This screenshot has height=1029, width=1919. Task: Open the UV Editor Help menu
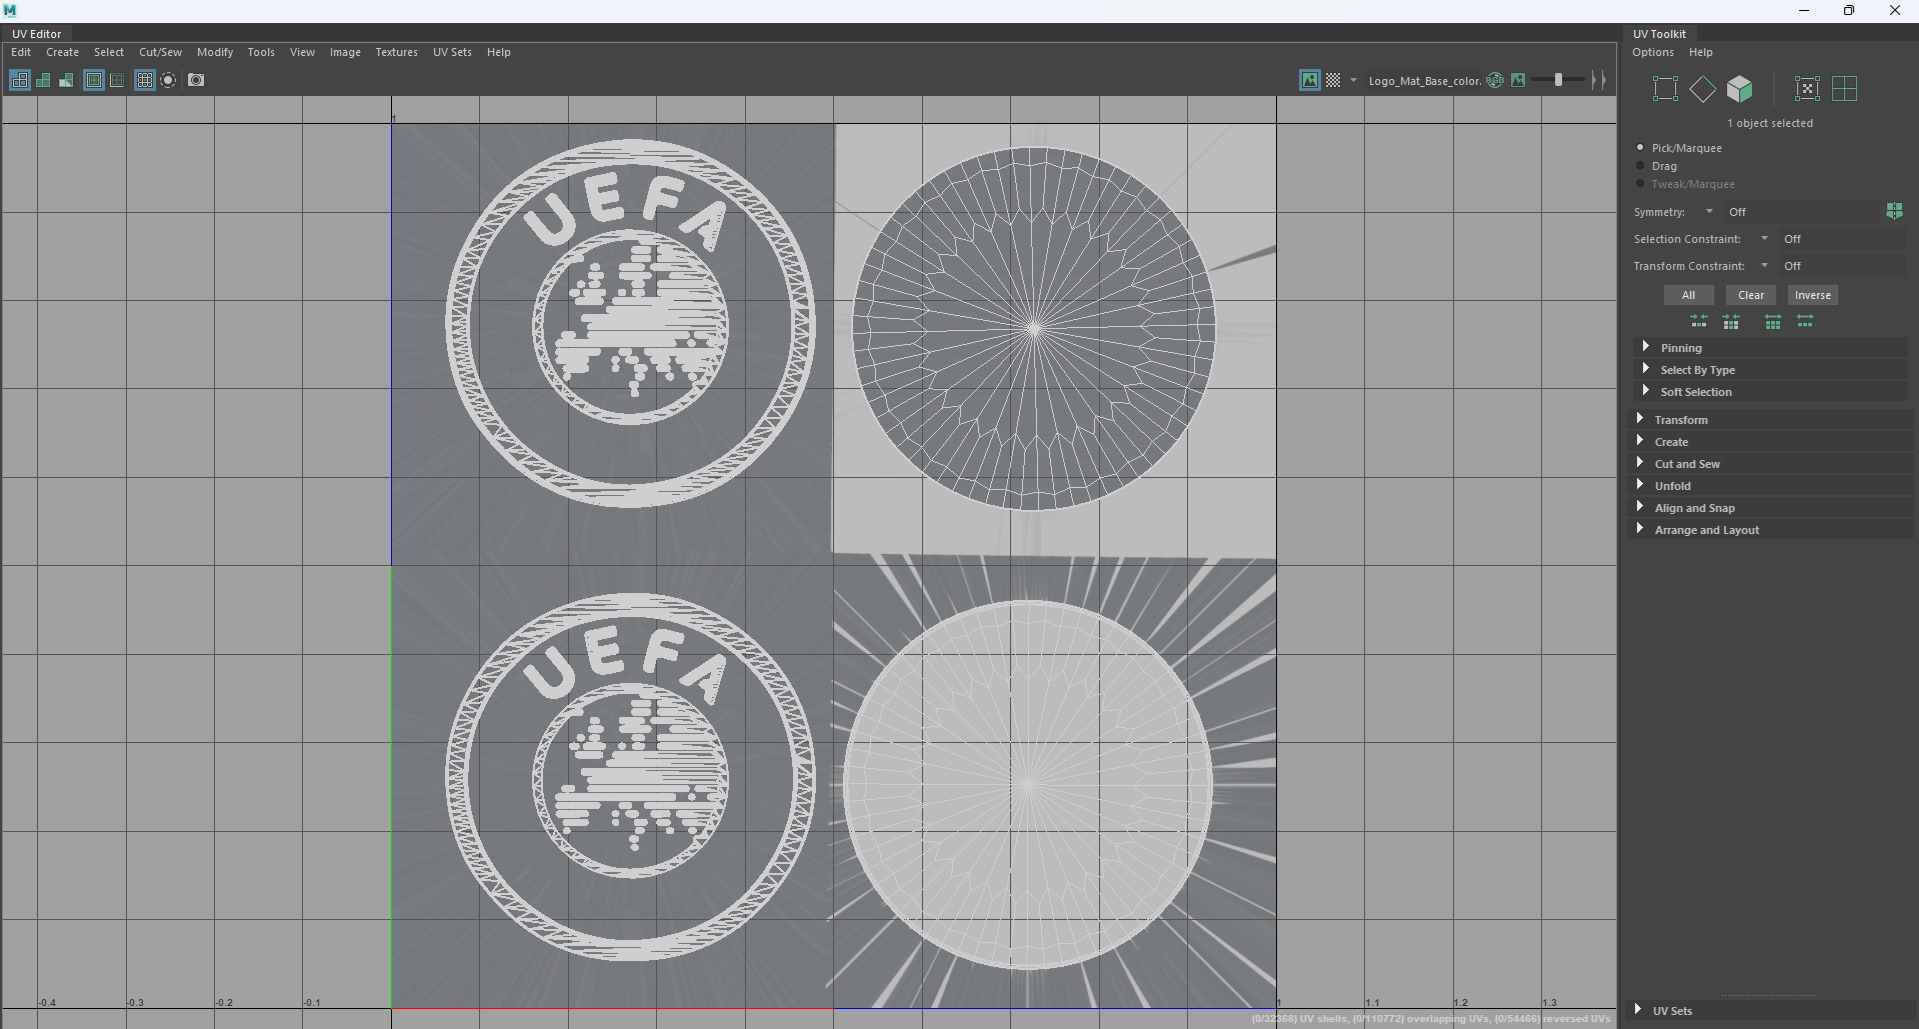[499, 52]
